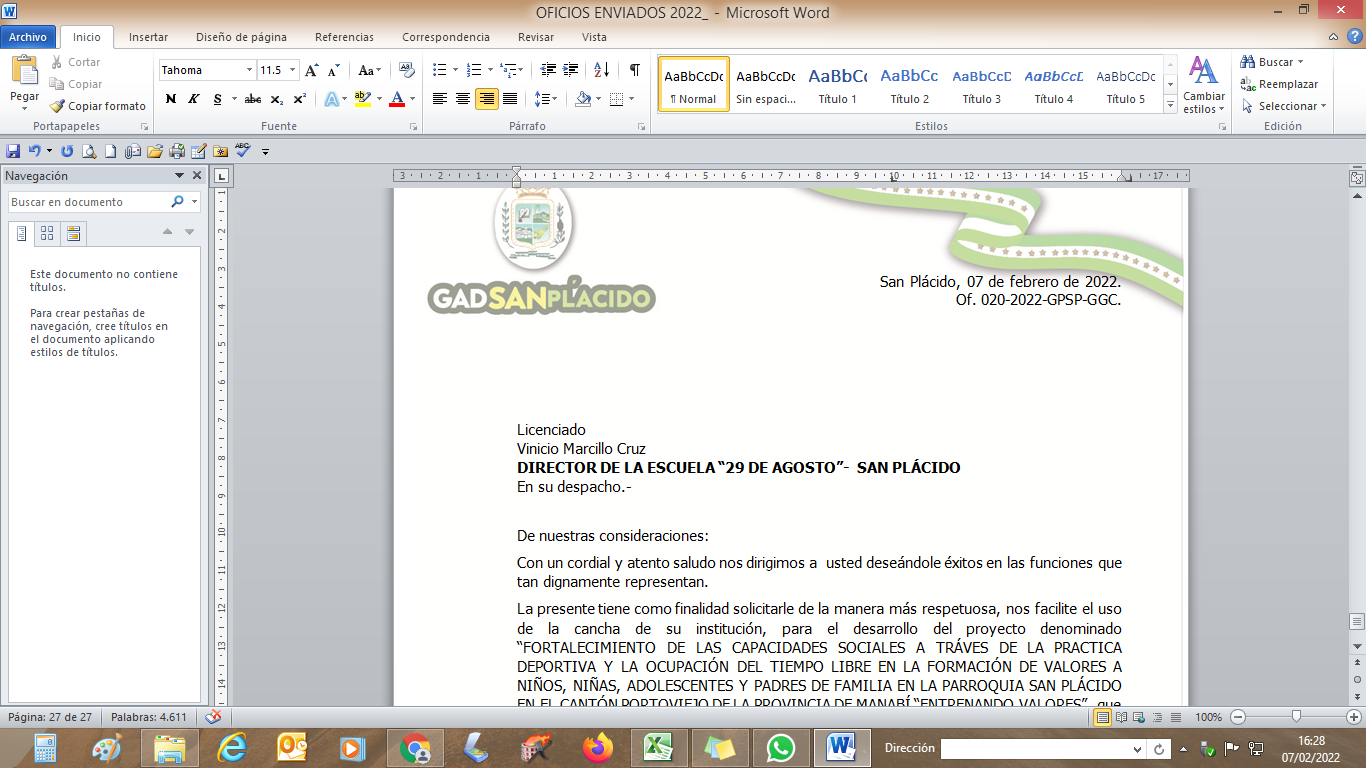Click the font color swatch button
This screenshot has width=1366, height=768.
(x=397, y=99)
